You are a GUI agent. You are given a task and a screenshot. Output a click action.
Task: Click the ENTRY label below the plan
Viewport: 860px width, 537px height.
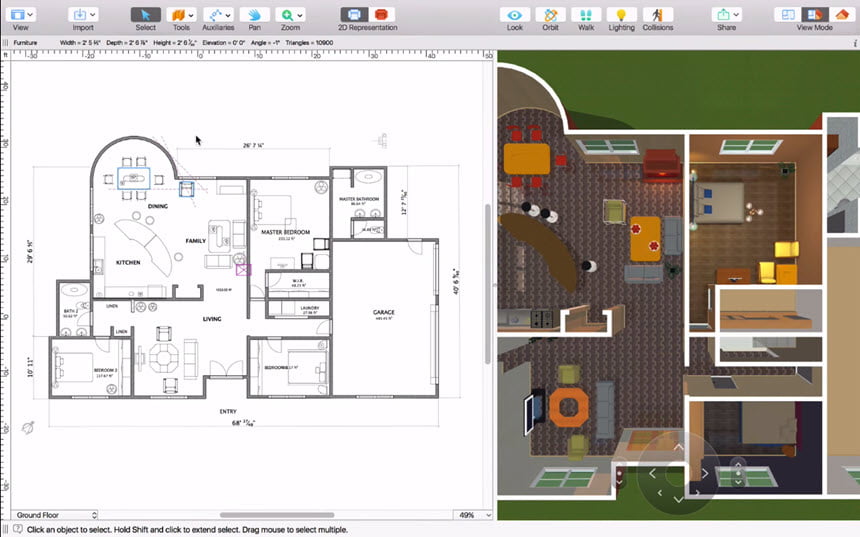[x=228, y=411]
